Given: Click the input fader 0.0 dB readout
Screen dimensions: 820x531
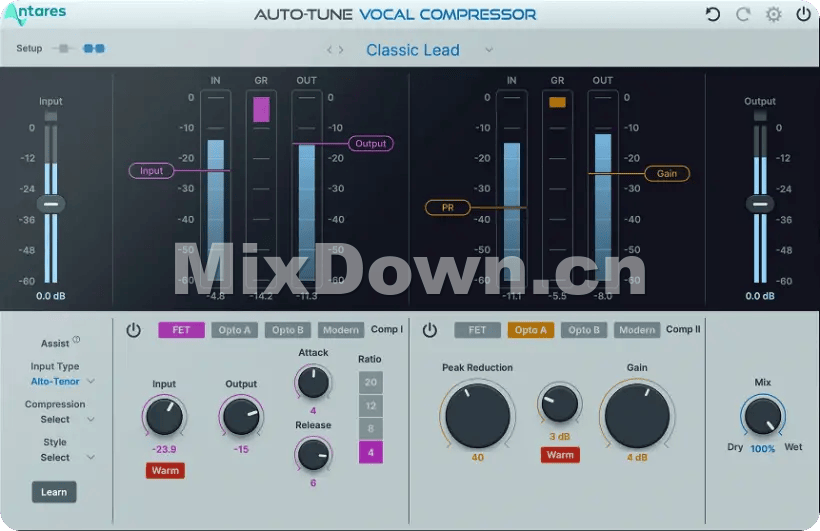Looking at the screenshot, I should (51, 296).
